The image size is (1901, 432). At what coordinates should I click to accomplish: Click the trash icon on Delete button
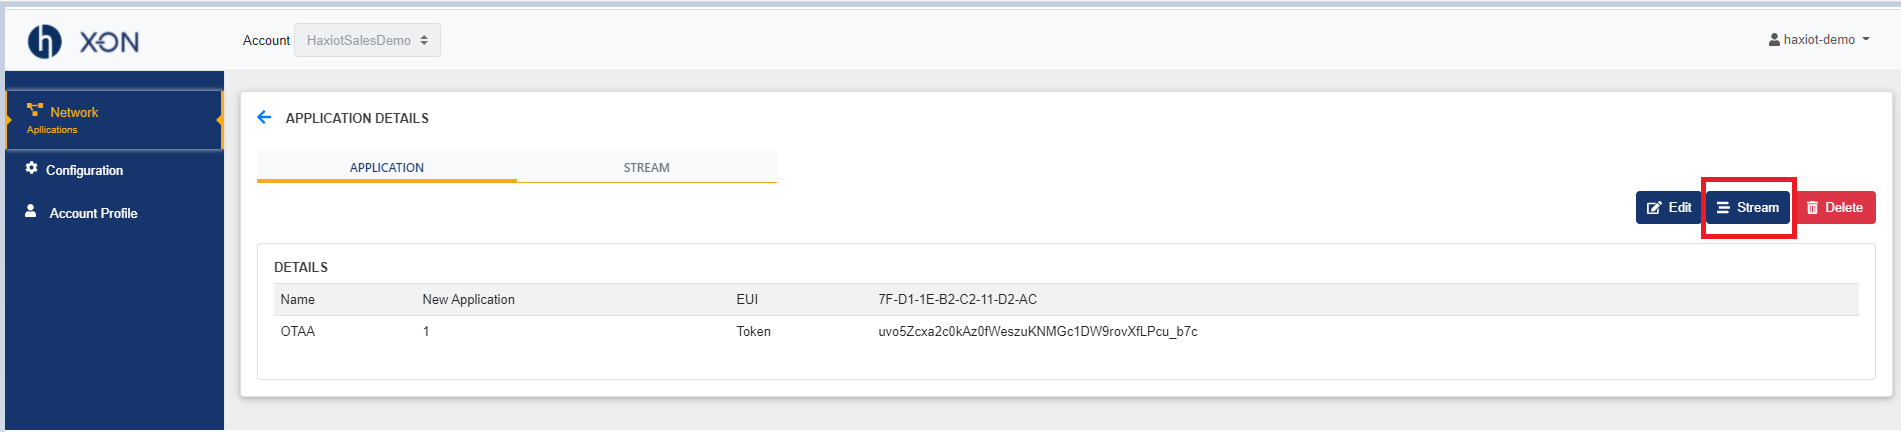1812,208
